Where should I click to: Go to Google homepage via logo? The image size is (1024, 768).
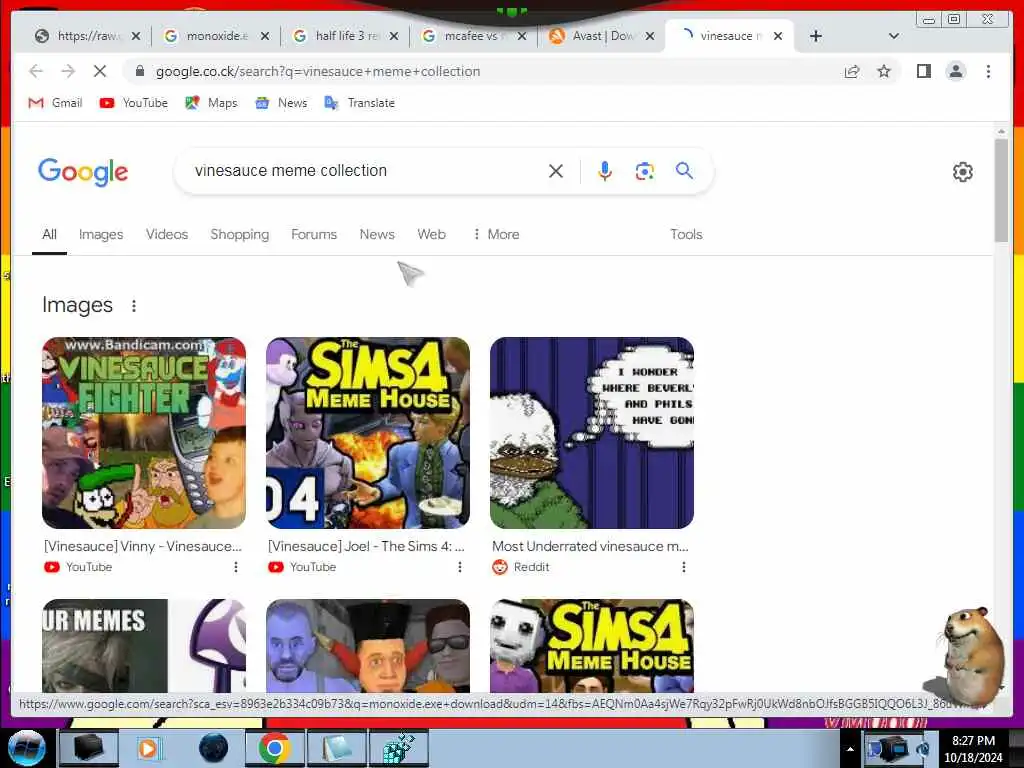coord(83,172)
